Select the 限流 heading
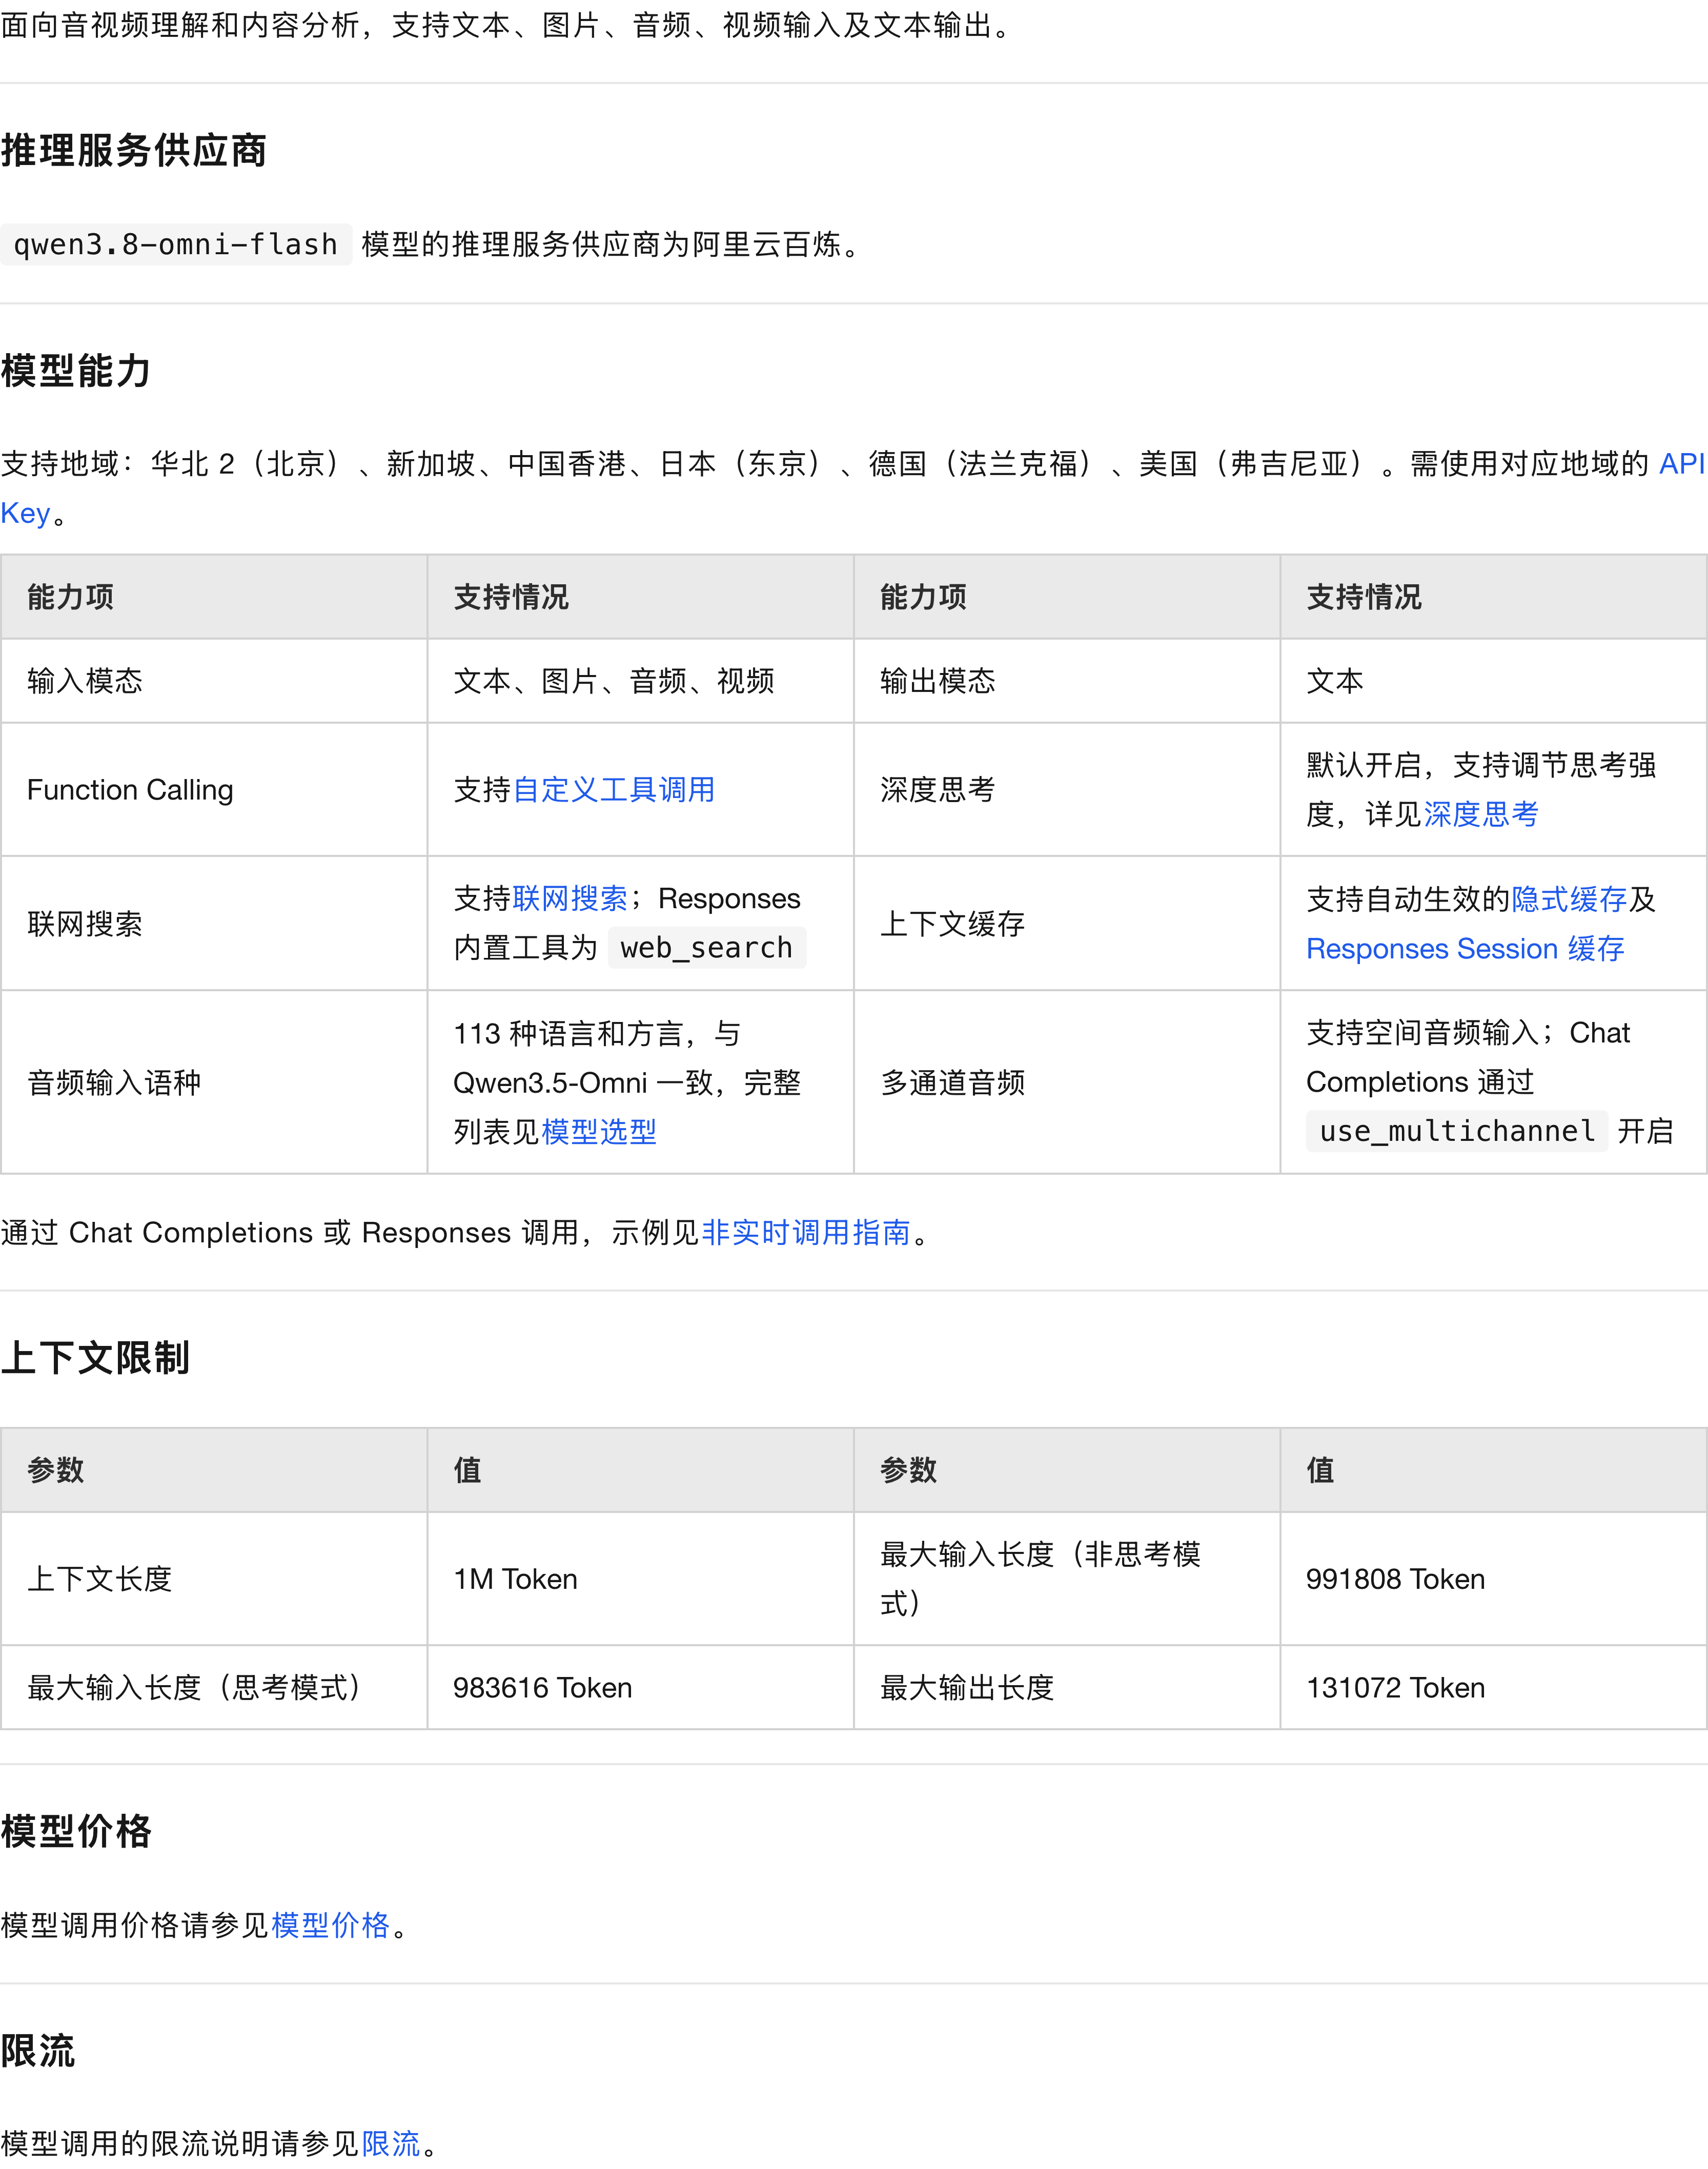This screenshot has width=1708, height=2169. tap(38, 2050)
